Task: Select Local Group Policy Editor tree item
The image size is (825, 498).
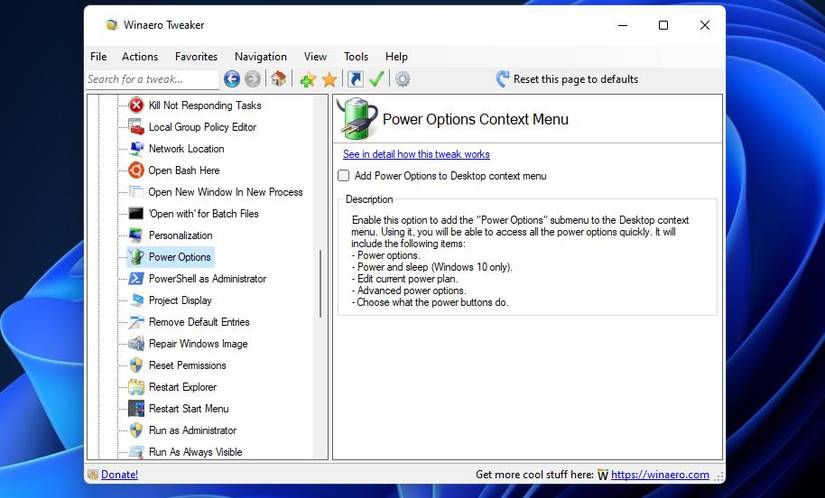Action: click(x=203, y=127)
